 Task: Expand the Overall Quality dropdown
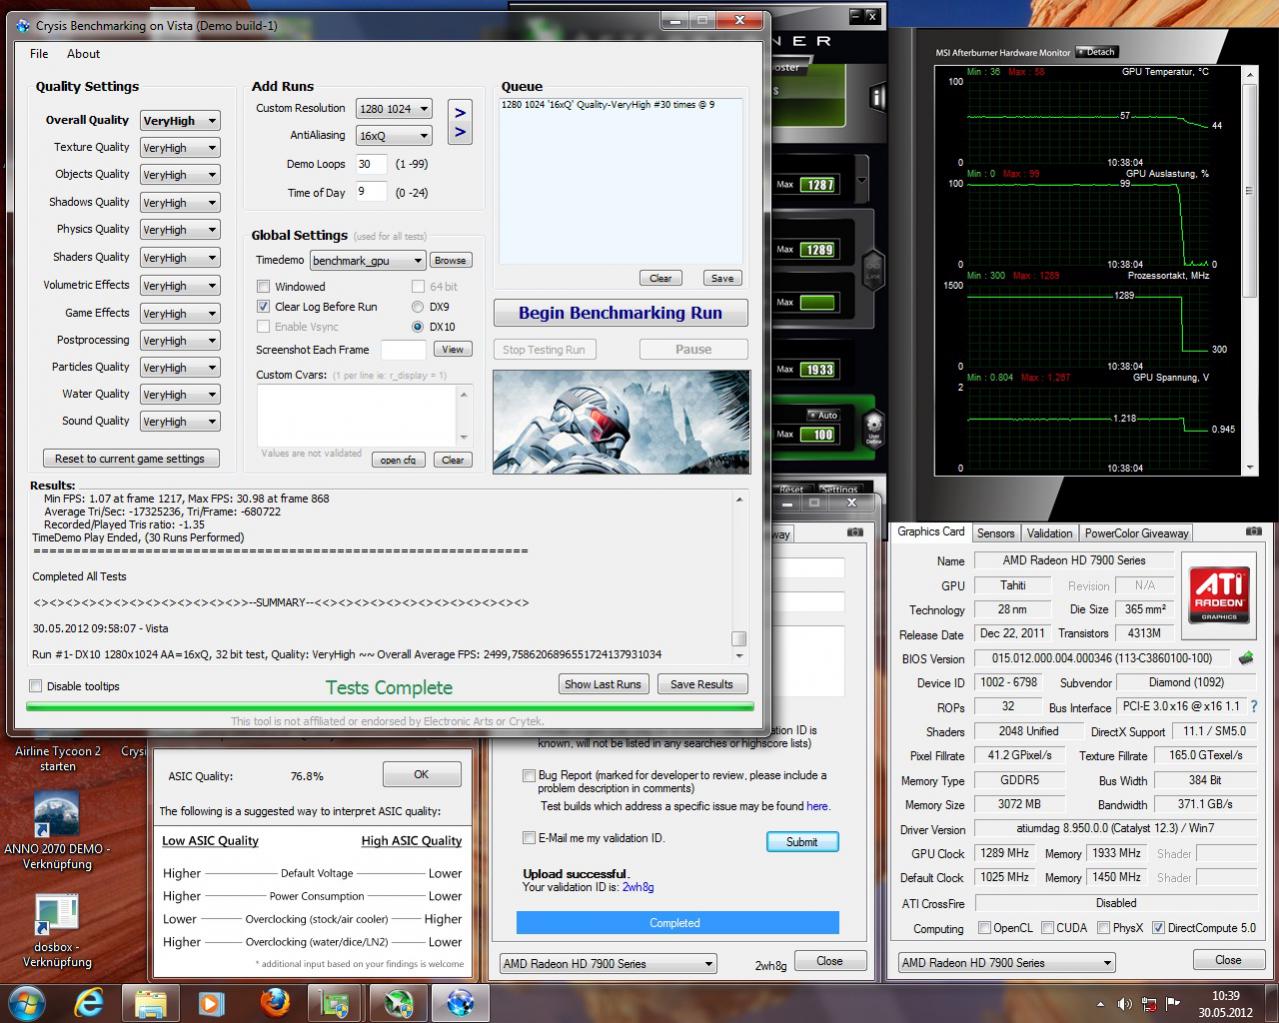[x=180, y=120]
